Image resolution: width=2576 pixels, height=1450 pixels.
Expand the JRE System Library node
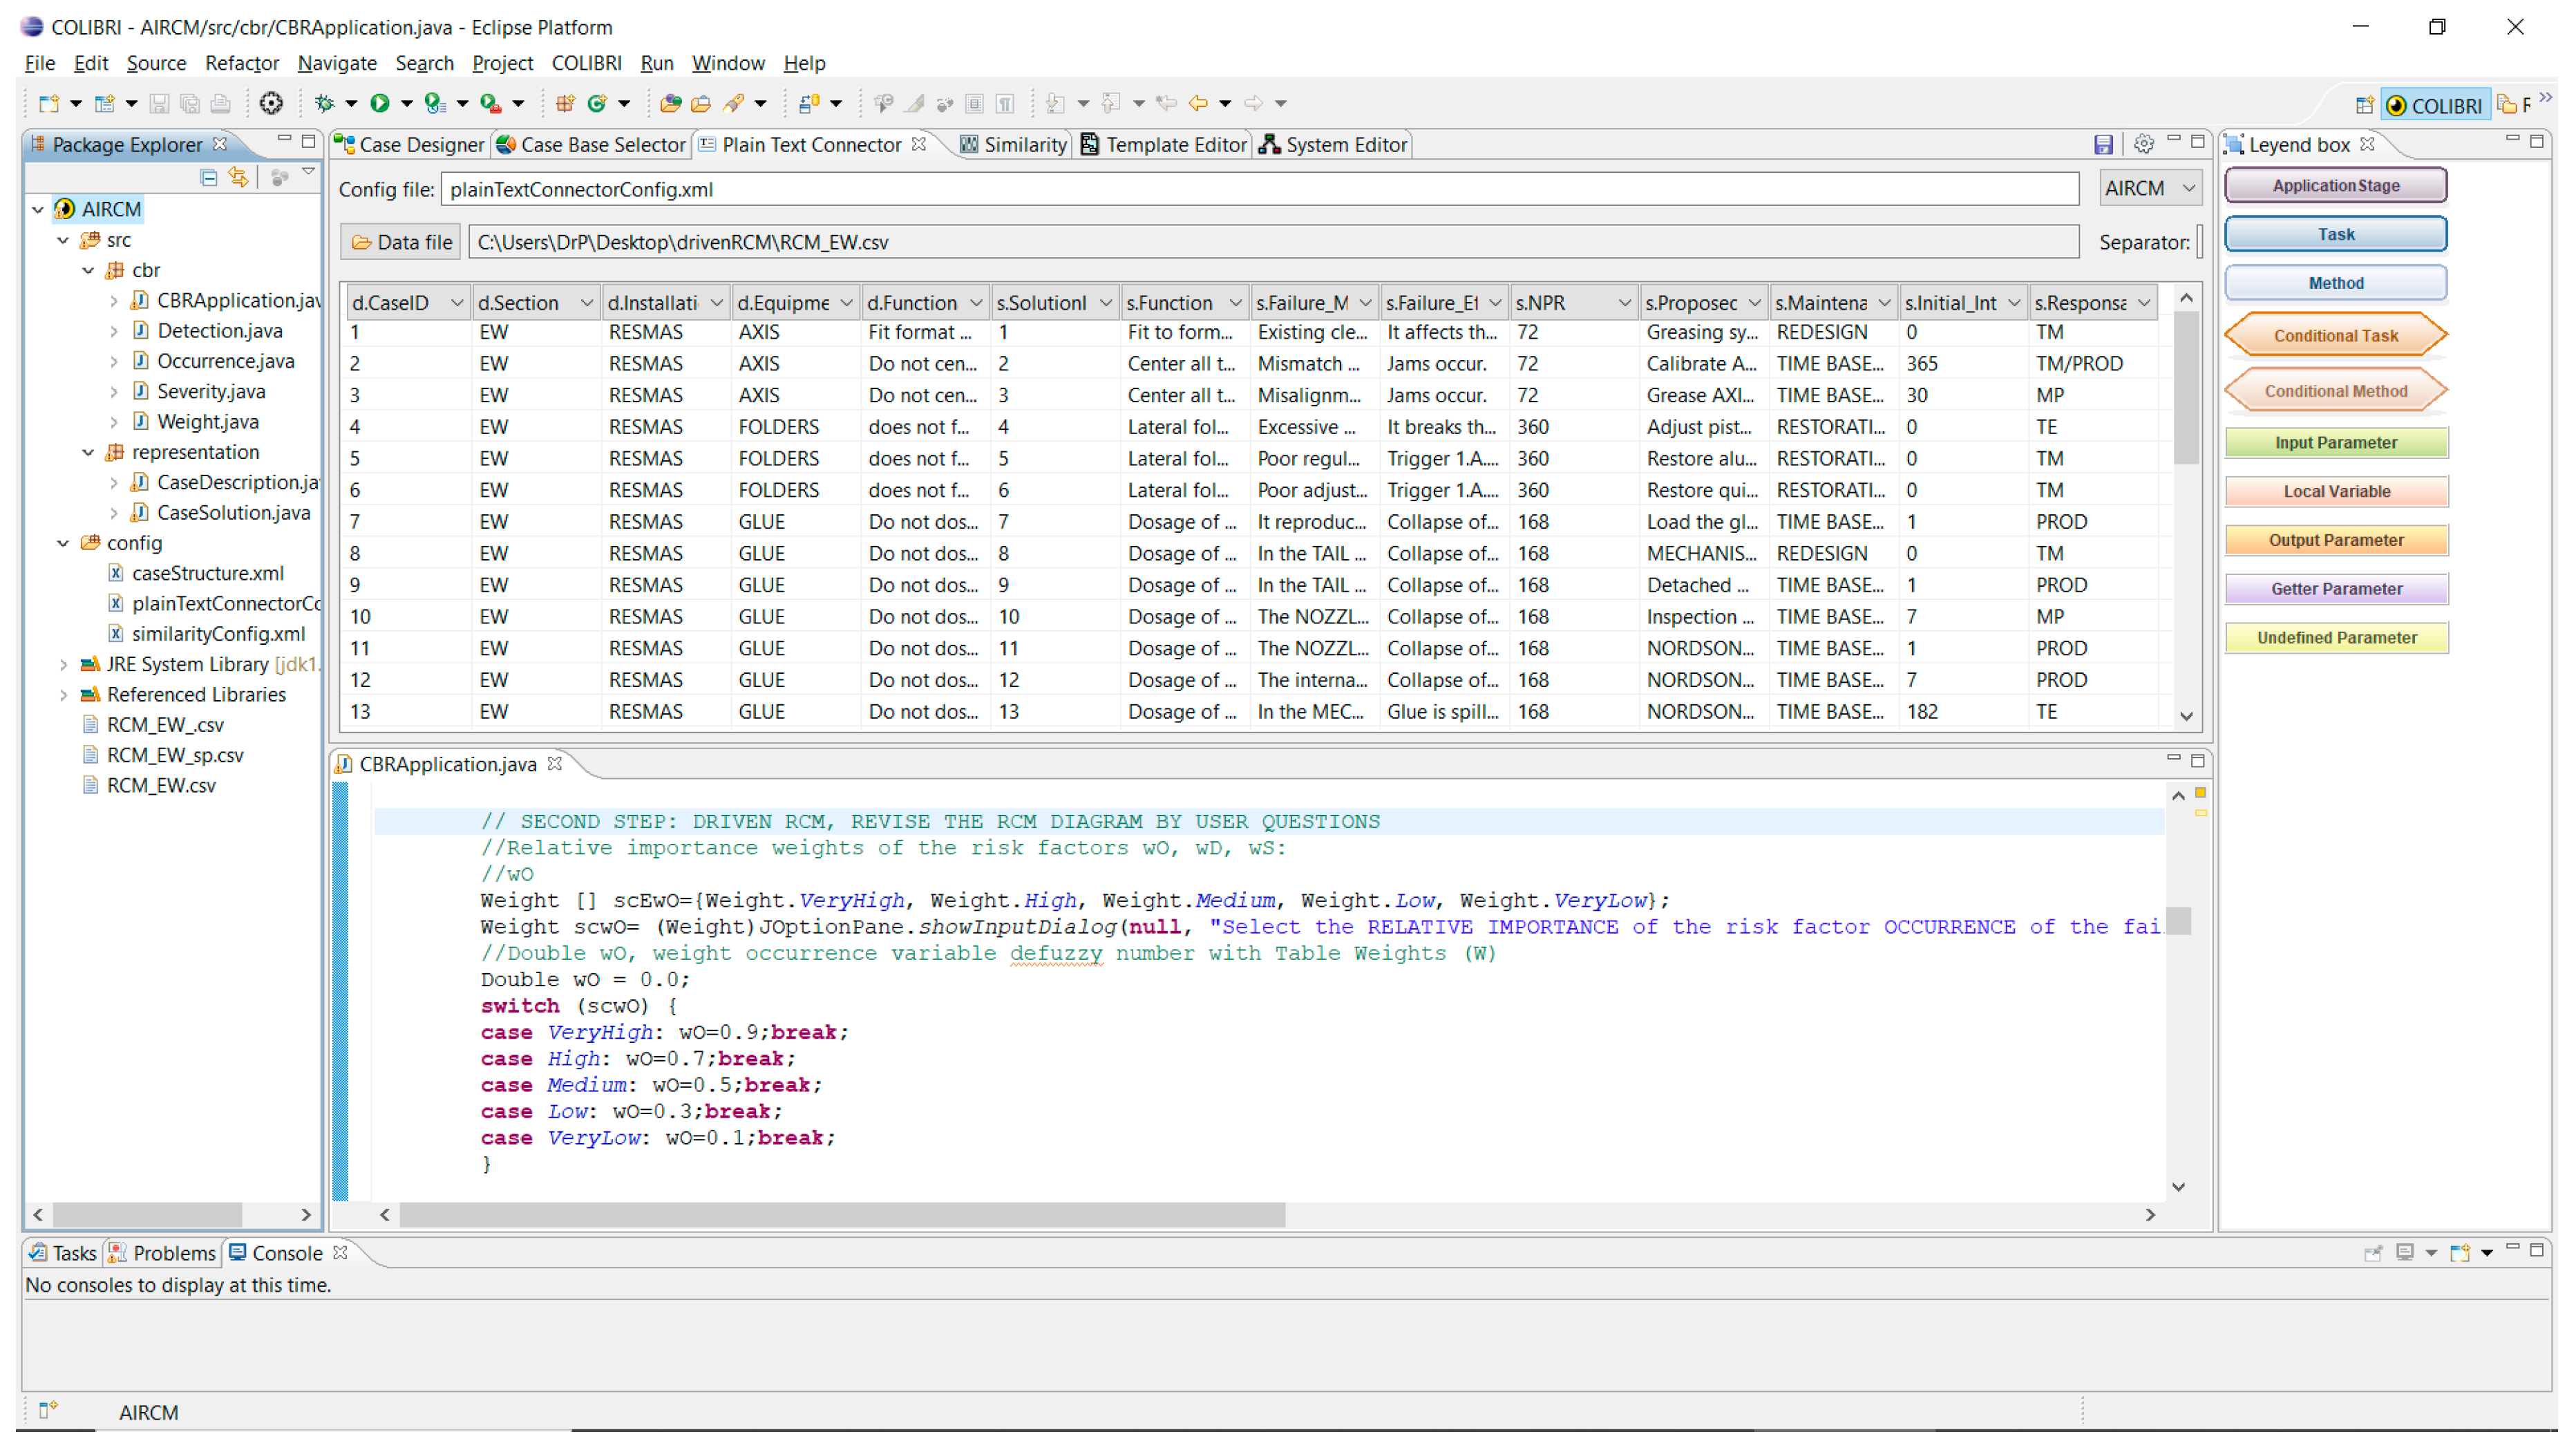click(x=63, y=665)
